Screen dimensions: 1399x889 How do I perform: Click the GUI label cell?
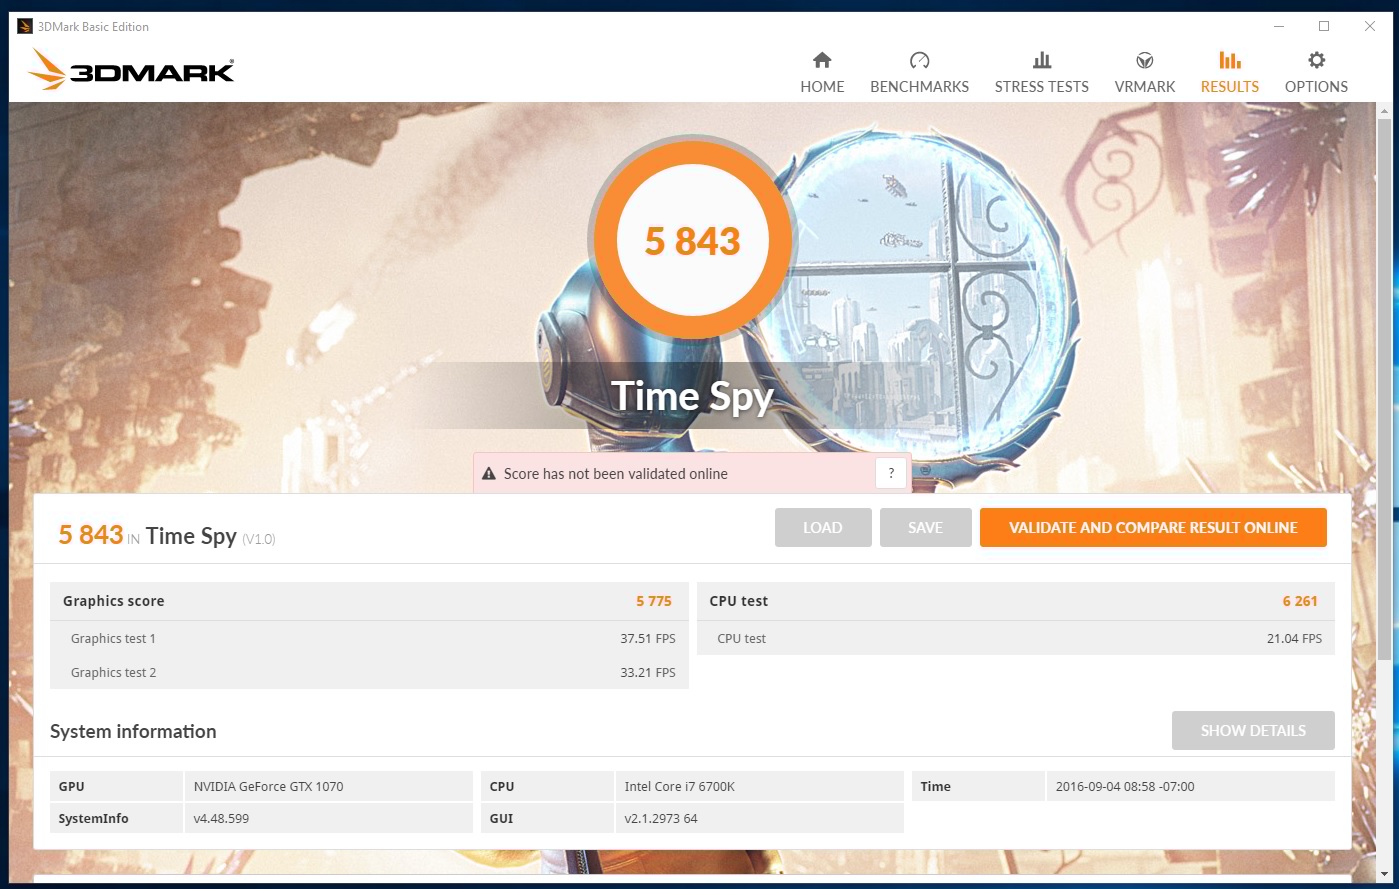(x=547, y=819)
